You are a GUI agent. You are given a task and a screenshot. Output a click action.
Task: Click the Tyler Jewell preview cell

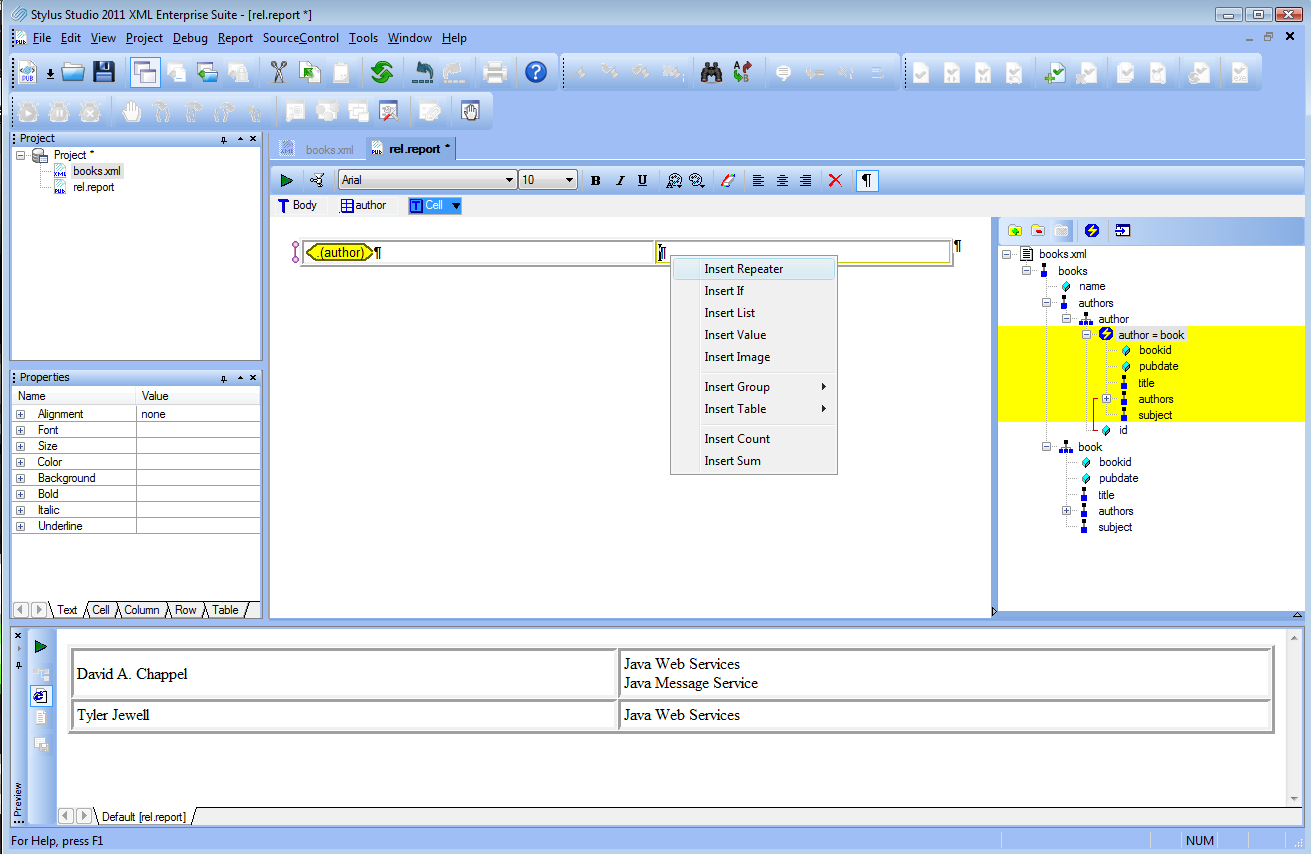tap(344, 715)
